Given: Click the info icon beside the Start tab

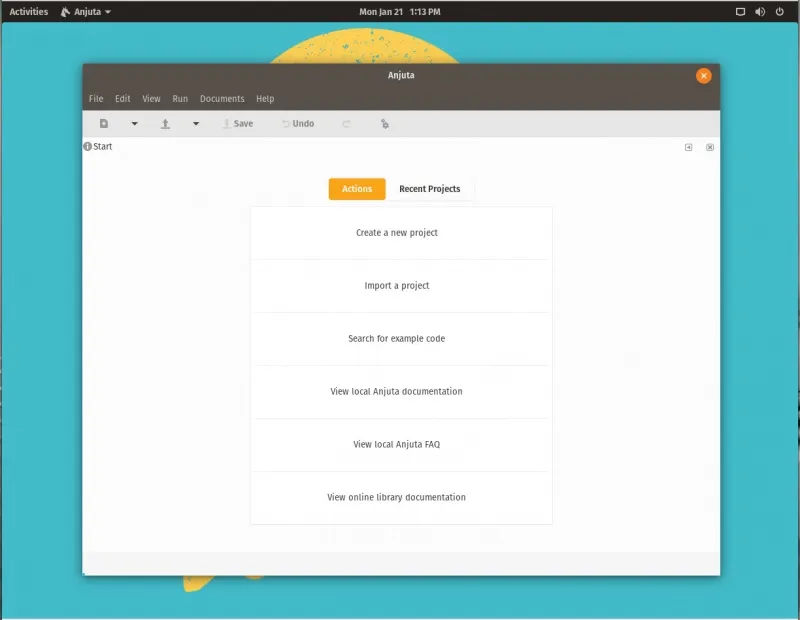Looking at the screenshot, I should coord(87,146).
